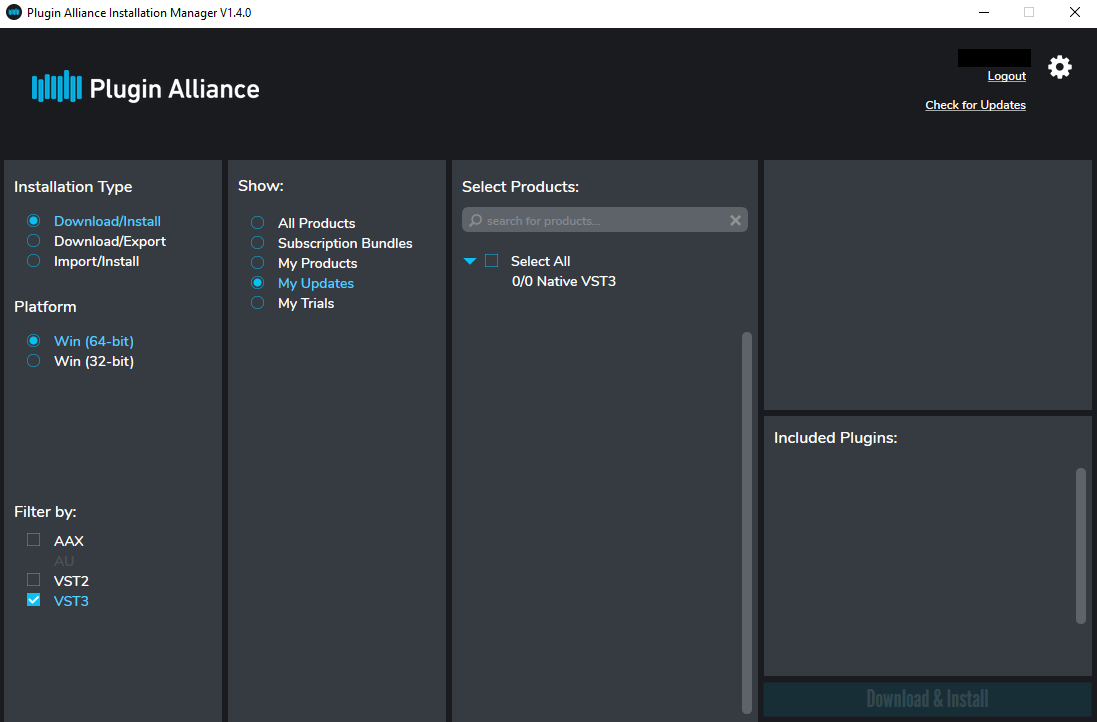This screenshot has width=1097, height=722.
Task: Click the Plugin Alliance logo
Action: click(x=145, y=88)
